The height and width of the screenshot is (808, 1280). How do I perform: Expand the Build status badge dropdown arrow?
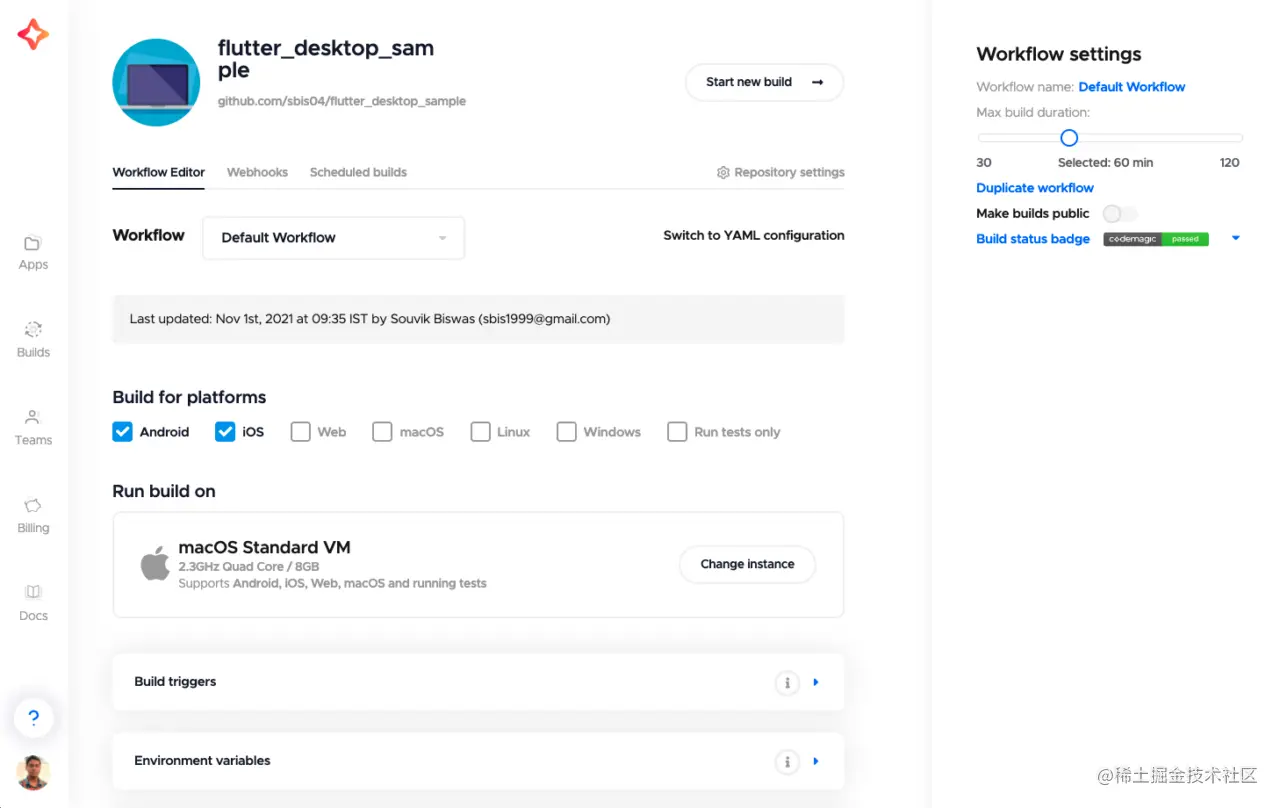(1236, 239)
